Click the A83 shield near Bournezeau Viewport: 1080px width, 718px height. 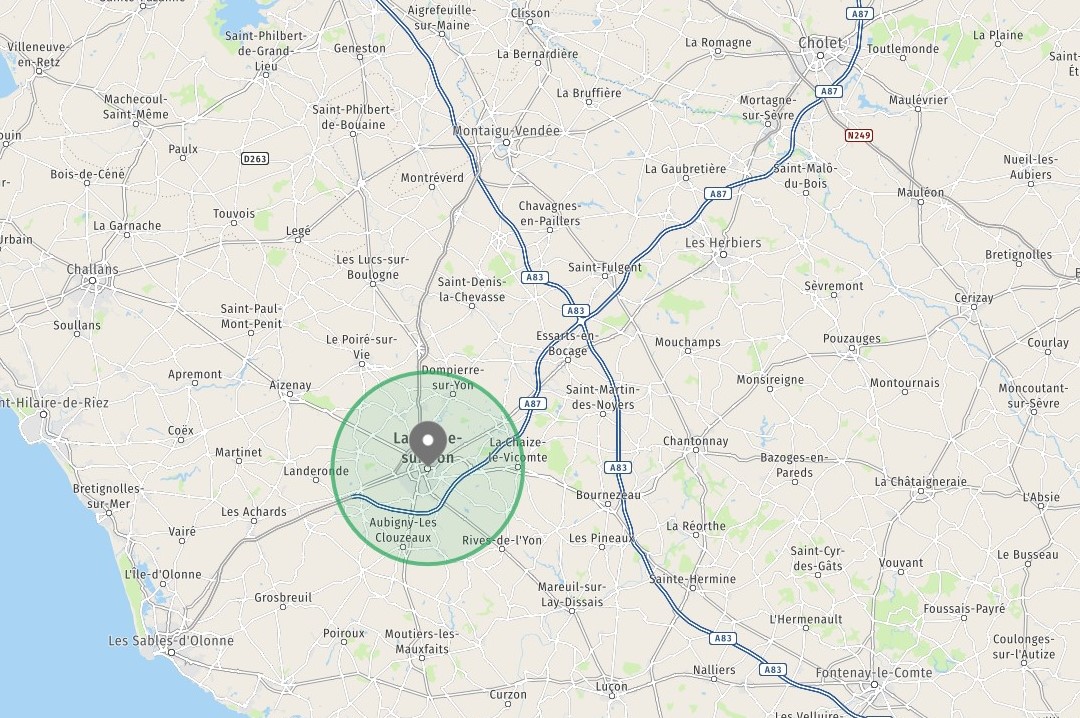[618, 467]
